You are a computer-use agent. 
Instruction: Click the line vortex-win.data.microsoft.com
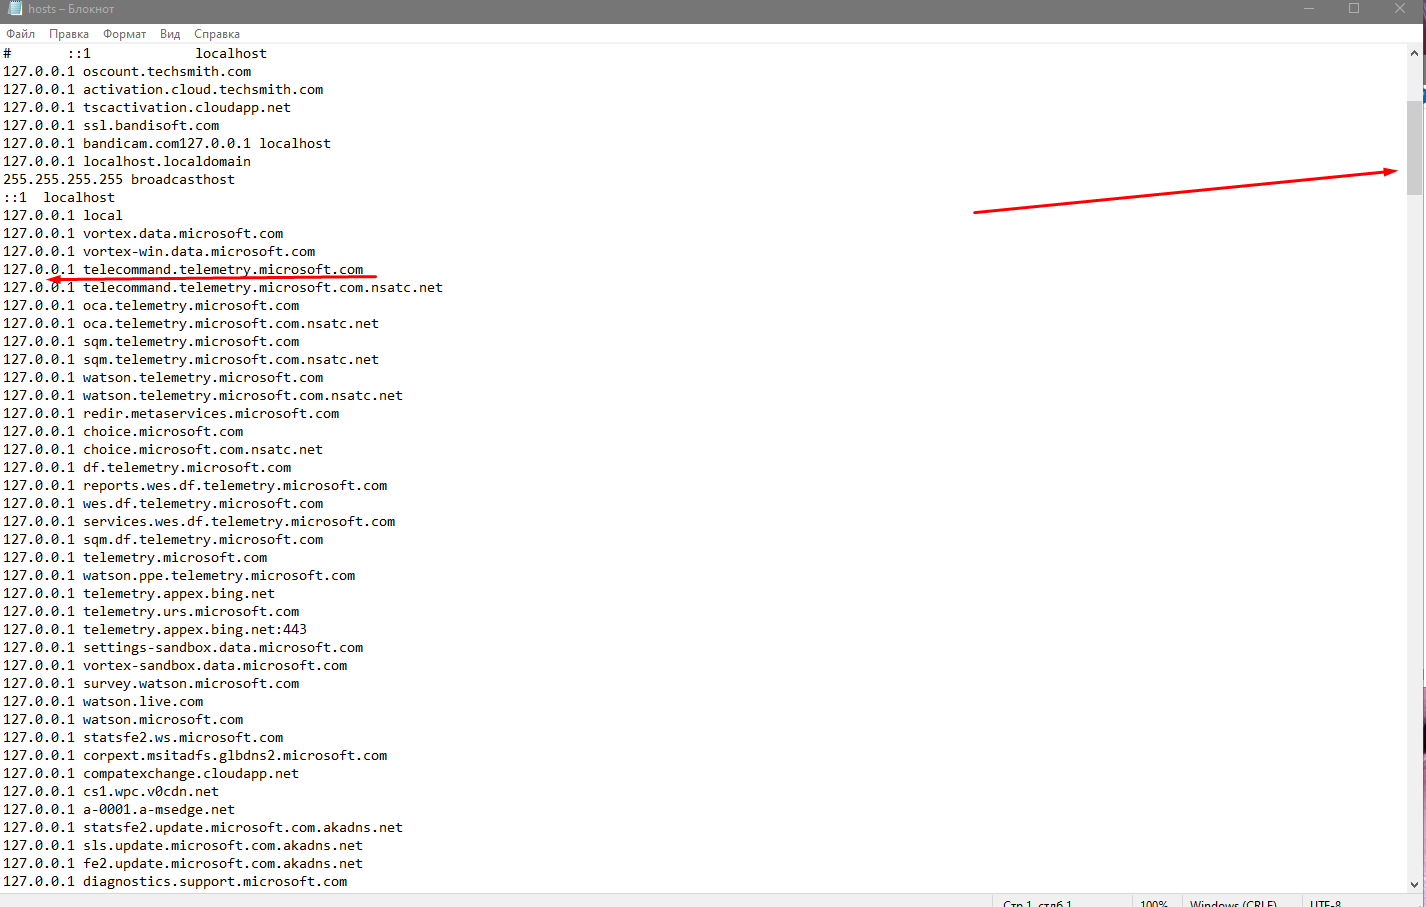tap(159, 252)
